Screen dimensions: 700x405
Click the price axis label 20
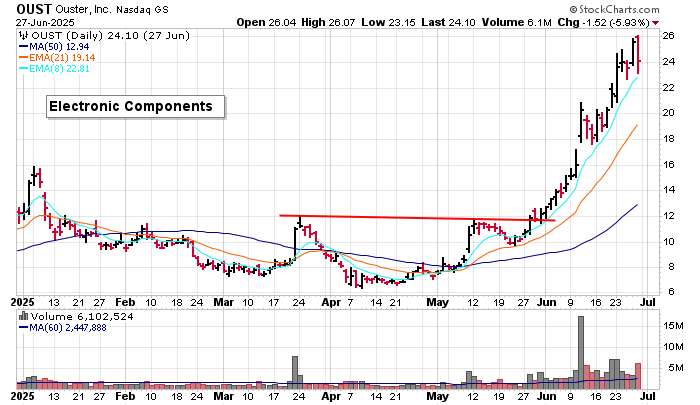[x=668, y=113]
